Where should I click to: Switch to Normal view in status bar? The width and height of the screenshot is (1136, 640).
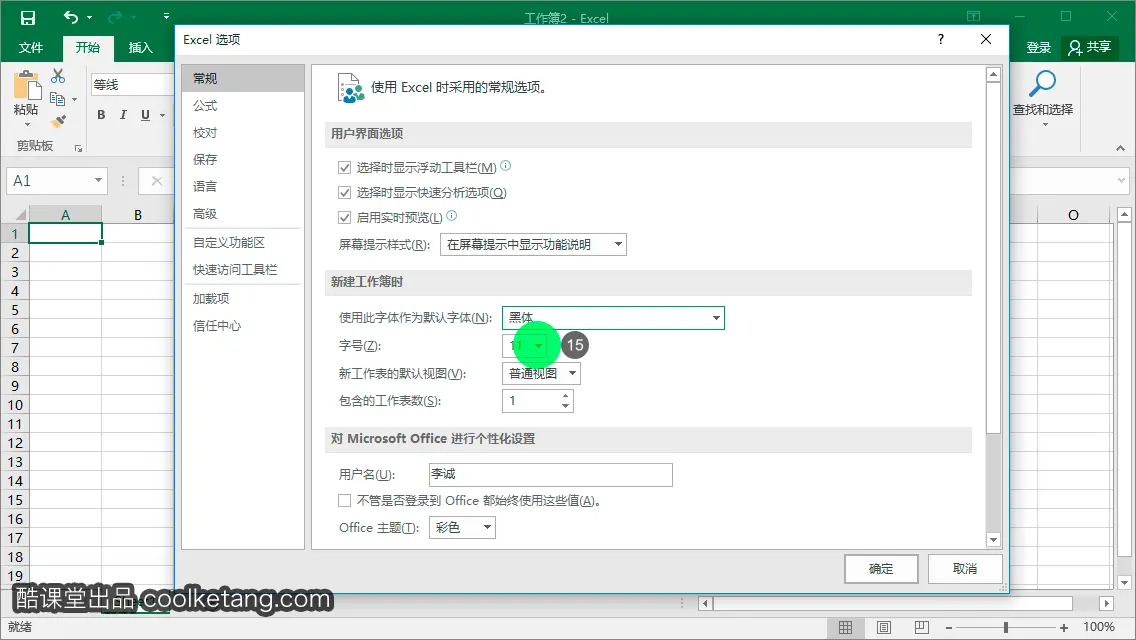tap(845, 628)
